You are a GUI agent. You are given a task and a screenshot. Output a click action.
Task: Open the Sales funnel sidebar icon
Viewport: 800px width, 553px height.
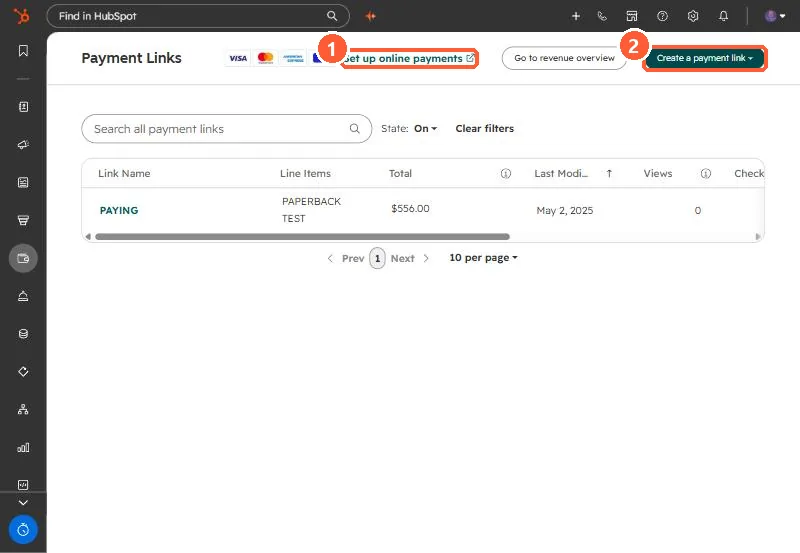coord(23,220)
